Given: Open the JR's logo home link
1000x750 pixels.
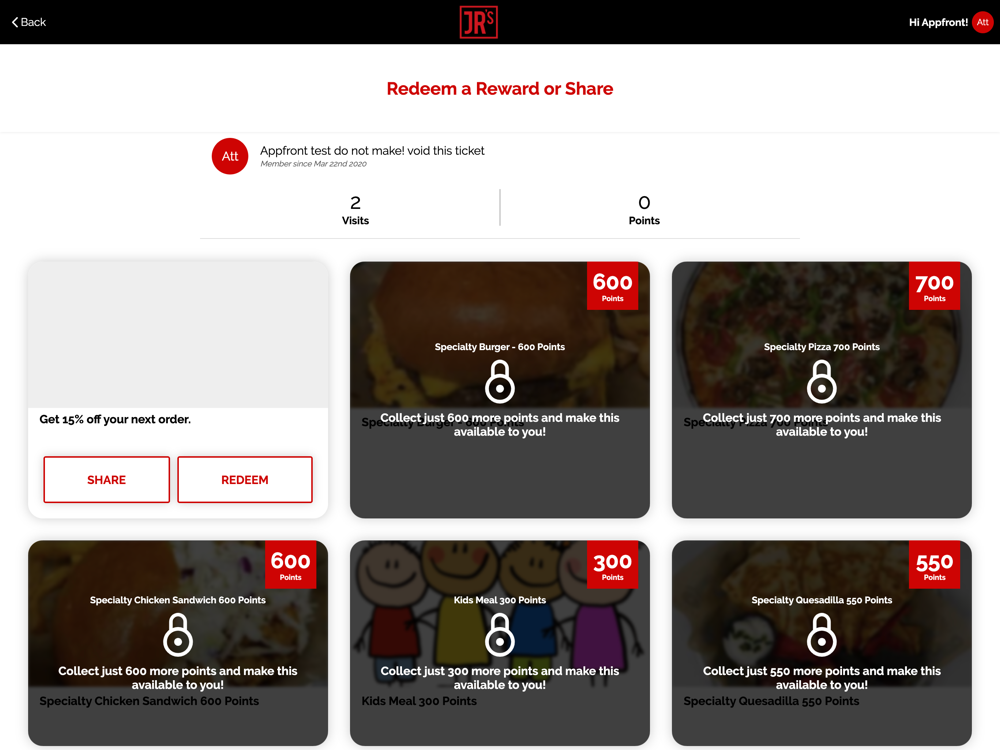Looking at the screenshot, I should click(478, 22).
